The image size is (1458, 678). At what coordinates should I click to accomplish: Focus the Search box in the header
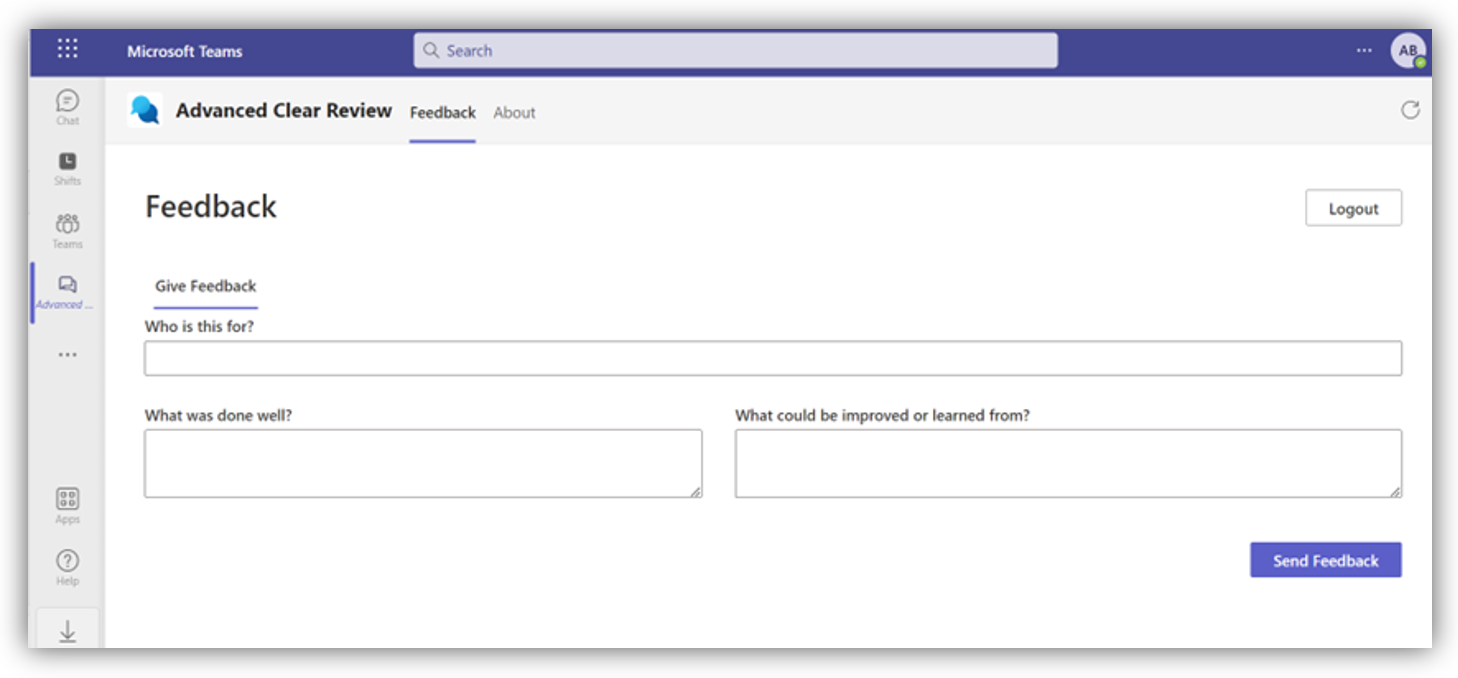tap(735, 51)
